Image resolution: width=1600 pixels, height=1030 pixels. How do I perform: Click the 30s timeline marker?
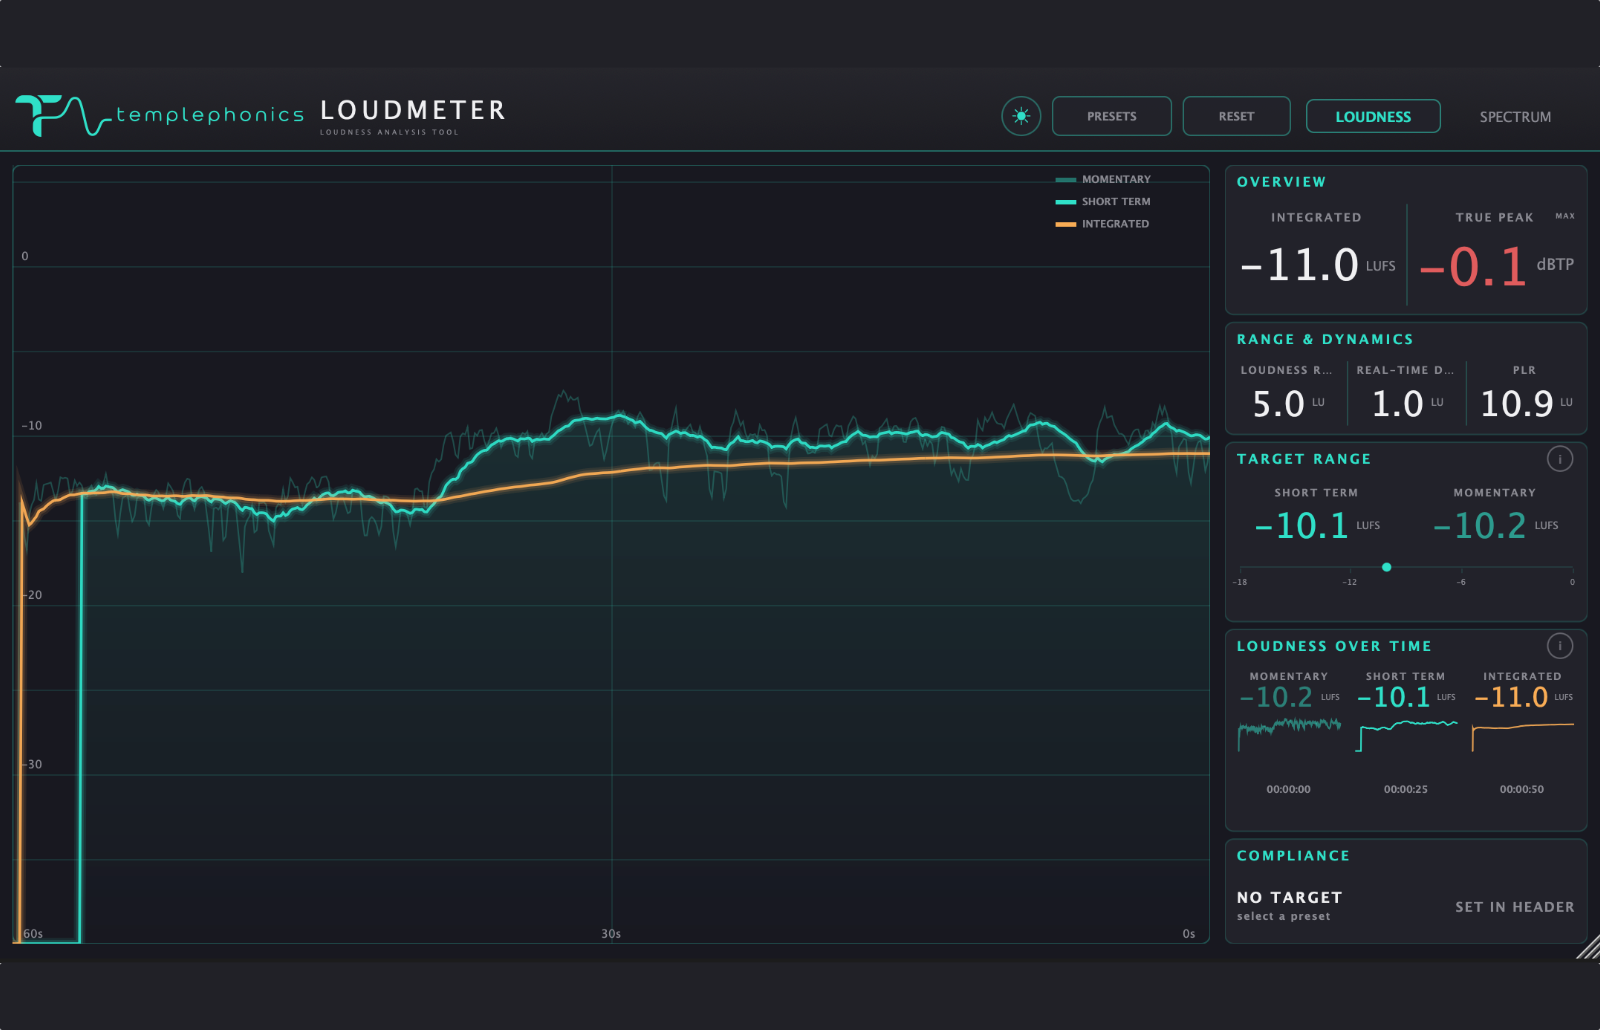pyautogui.click(x=611, y=934)
